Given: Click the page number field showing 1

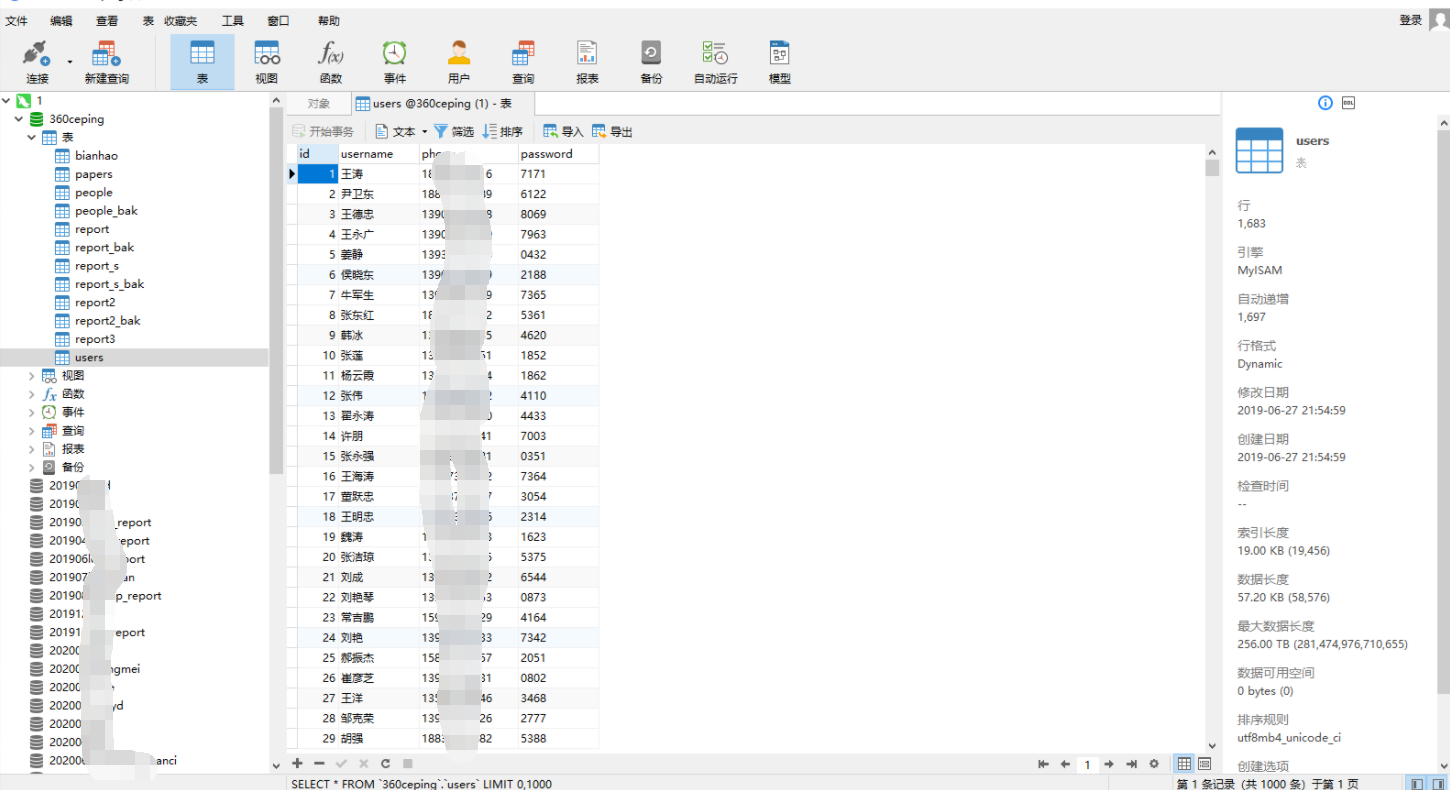Looking at the screenshot, I should [x=1087, y=764].
